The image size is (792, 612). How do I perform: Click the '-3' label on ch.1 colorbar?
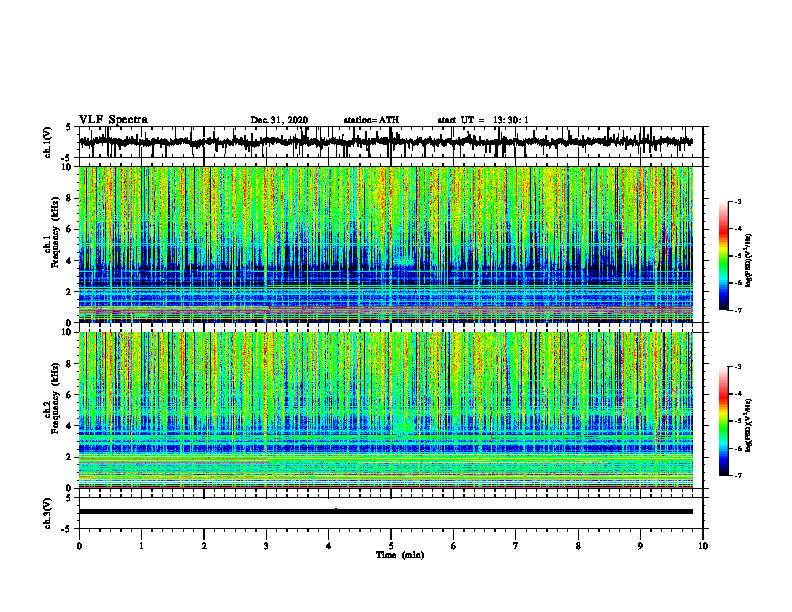click(738, 201)
